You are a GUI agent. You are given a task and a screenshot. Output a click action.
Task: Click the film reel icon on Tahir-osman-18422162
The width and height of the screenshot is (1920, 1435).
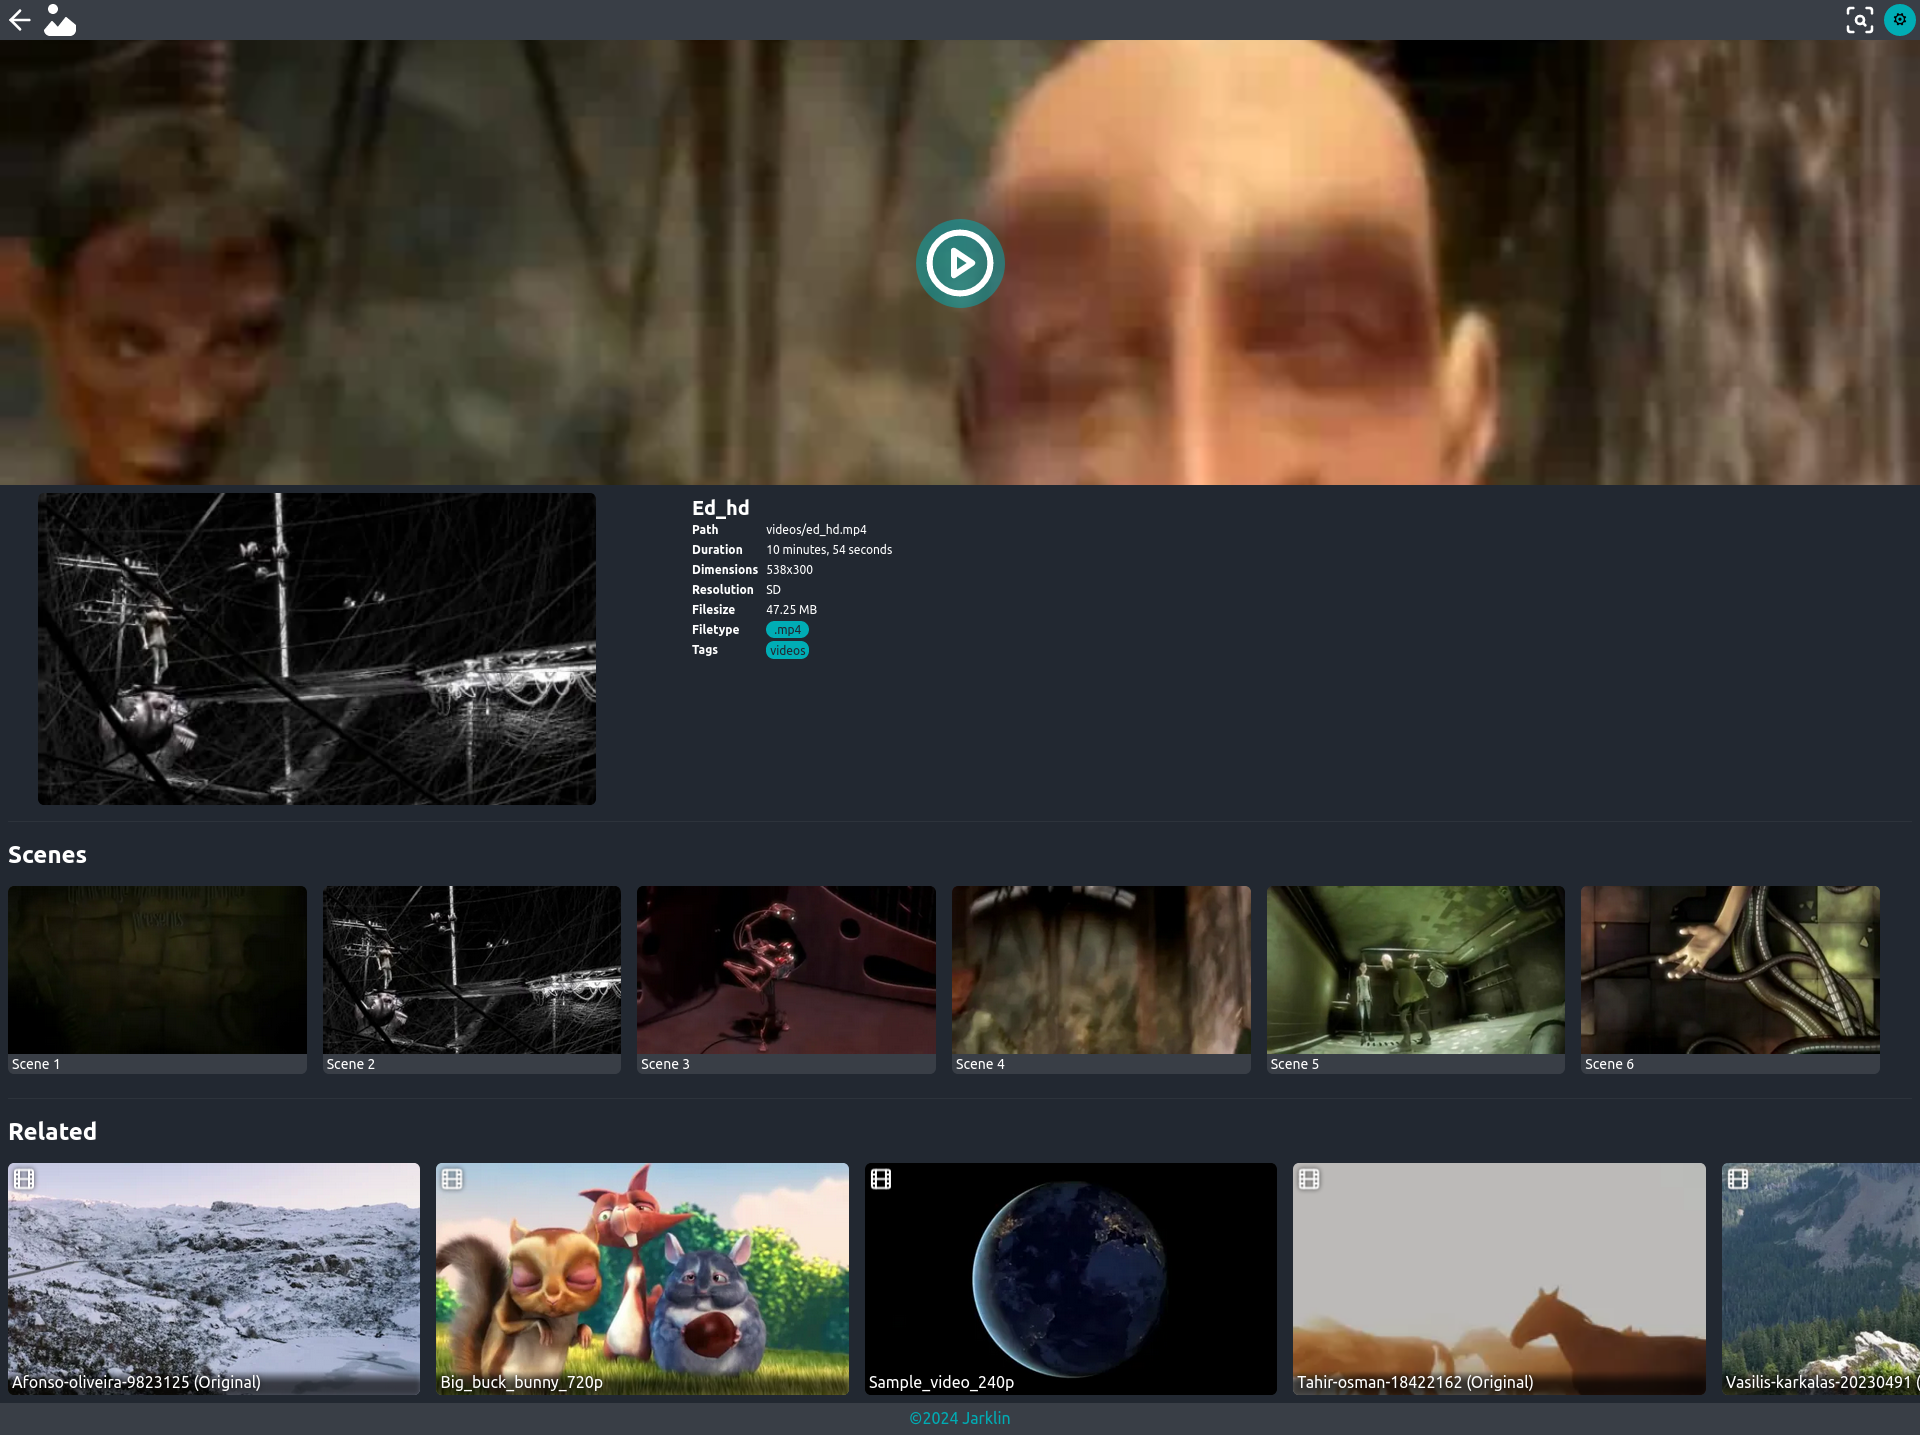coord(1309,1179)
